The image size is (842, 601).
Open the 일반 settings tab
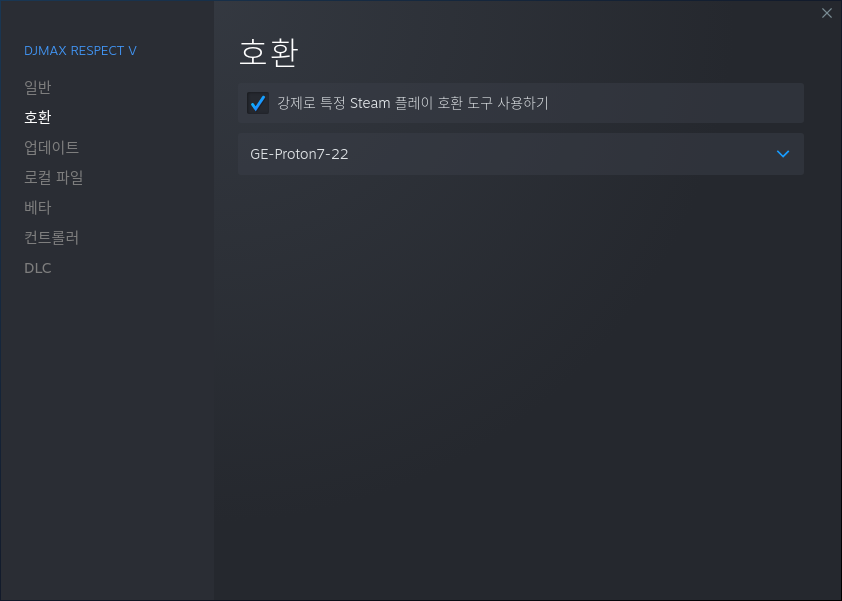click(x=38, y=87)
